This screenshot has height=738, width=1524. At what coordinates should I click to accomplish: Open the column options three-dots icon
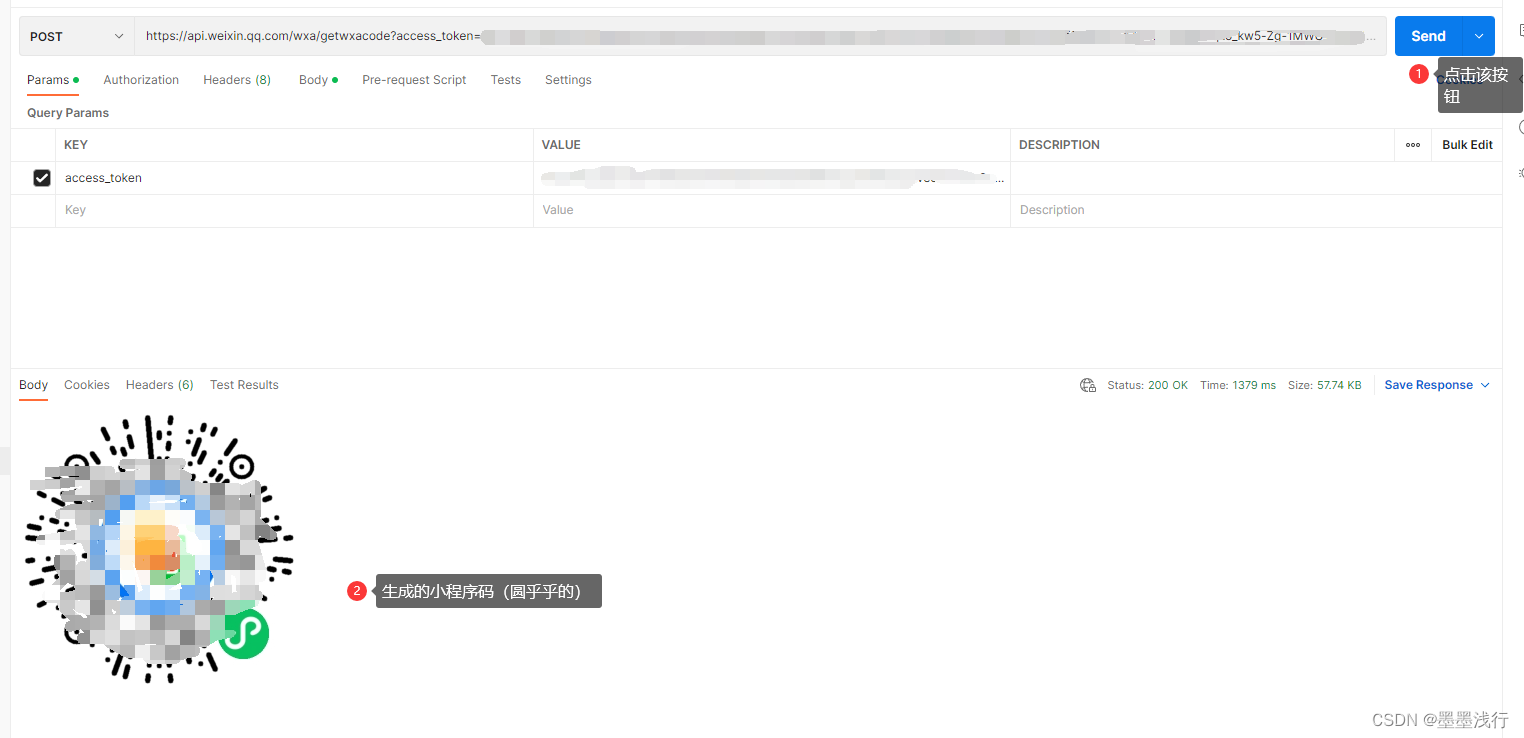(1413, 145)
